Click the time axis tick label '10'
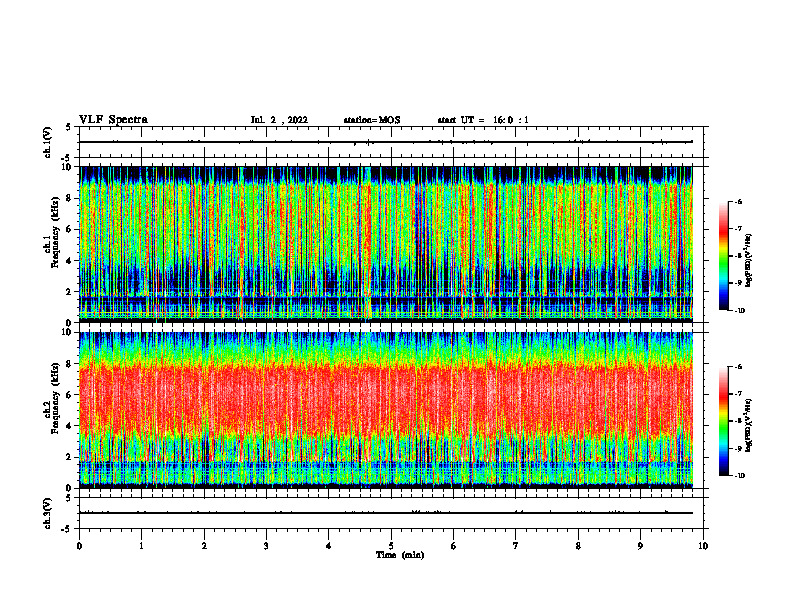This screenshot has height=612, width=792. point(703,546)
